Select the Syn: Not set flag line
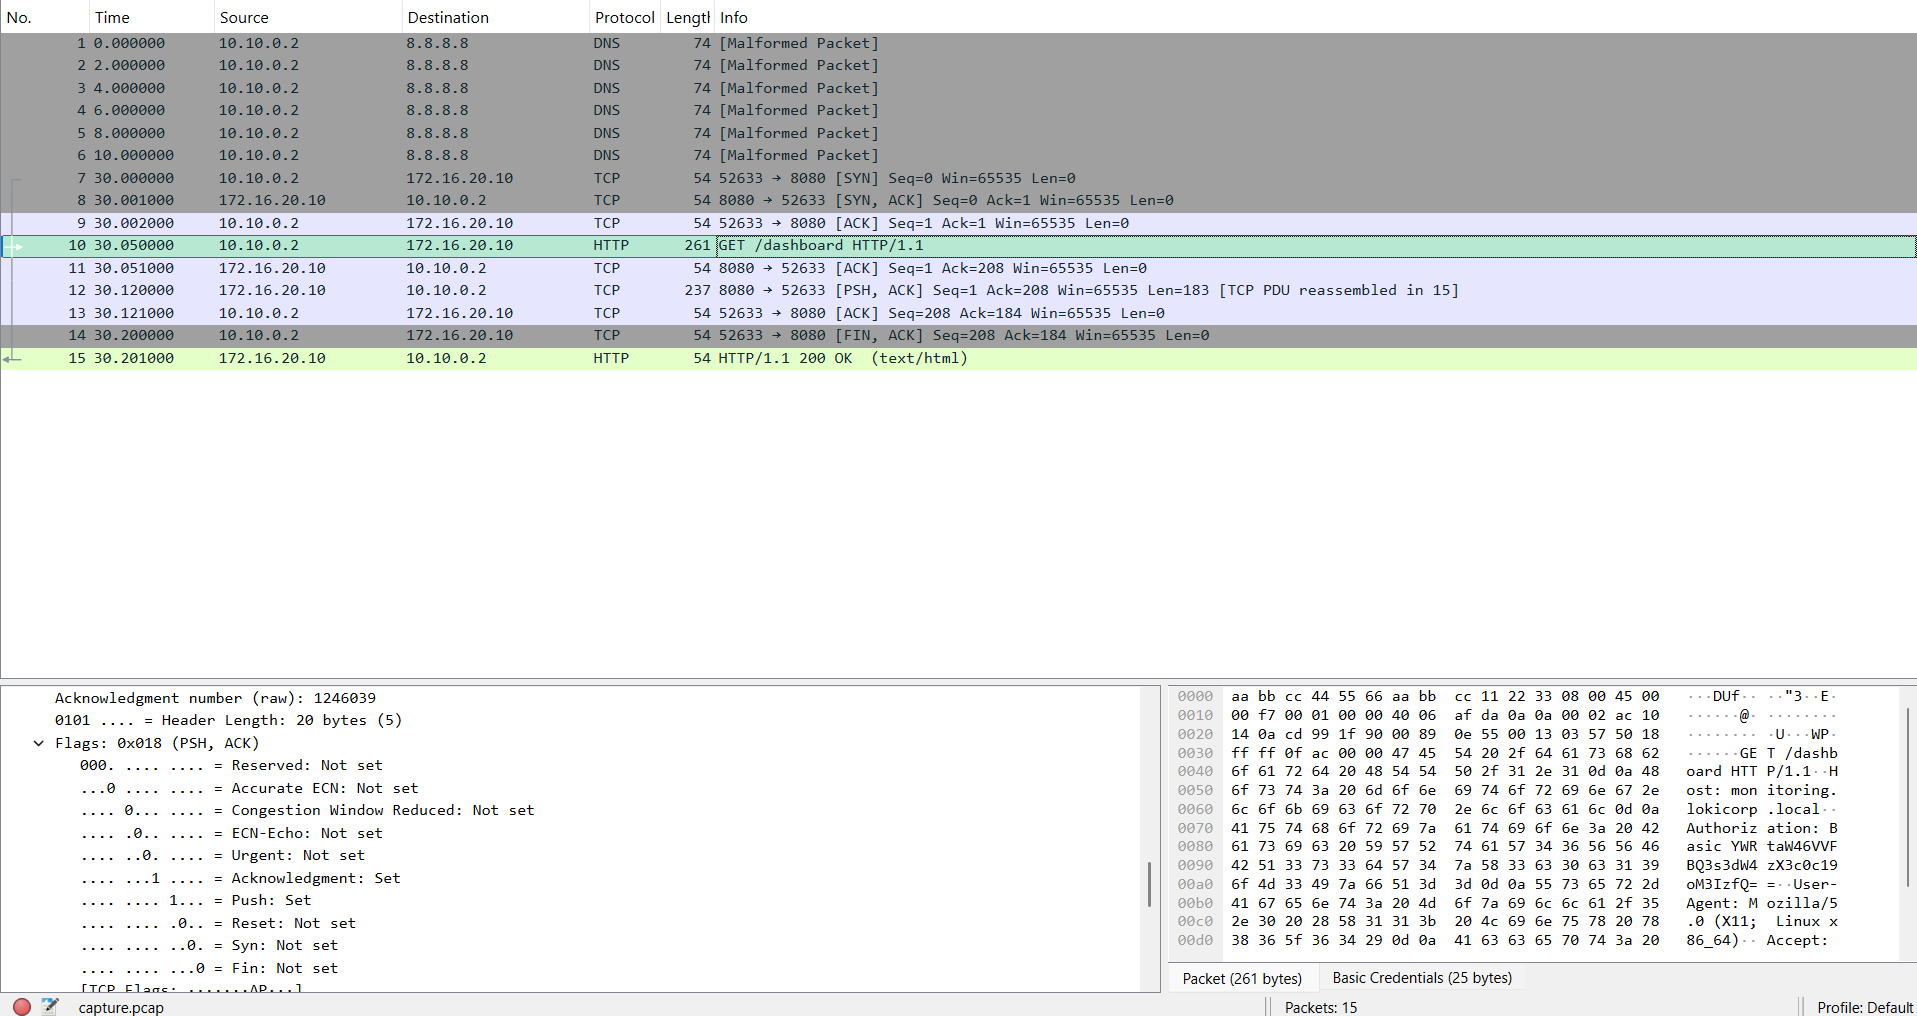Image resolution: width=1917 pixels, height=1016 pixels. [209, 945]
